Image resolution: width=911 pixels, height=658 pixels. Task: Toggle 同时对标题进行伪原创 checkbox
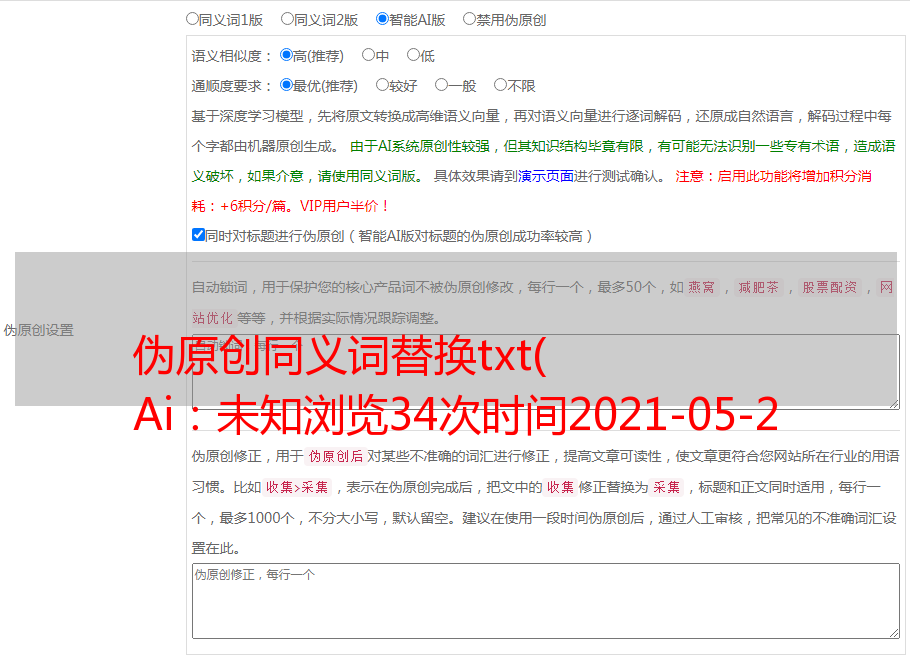pos(198,235)
